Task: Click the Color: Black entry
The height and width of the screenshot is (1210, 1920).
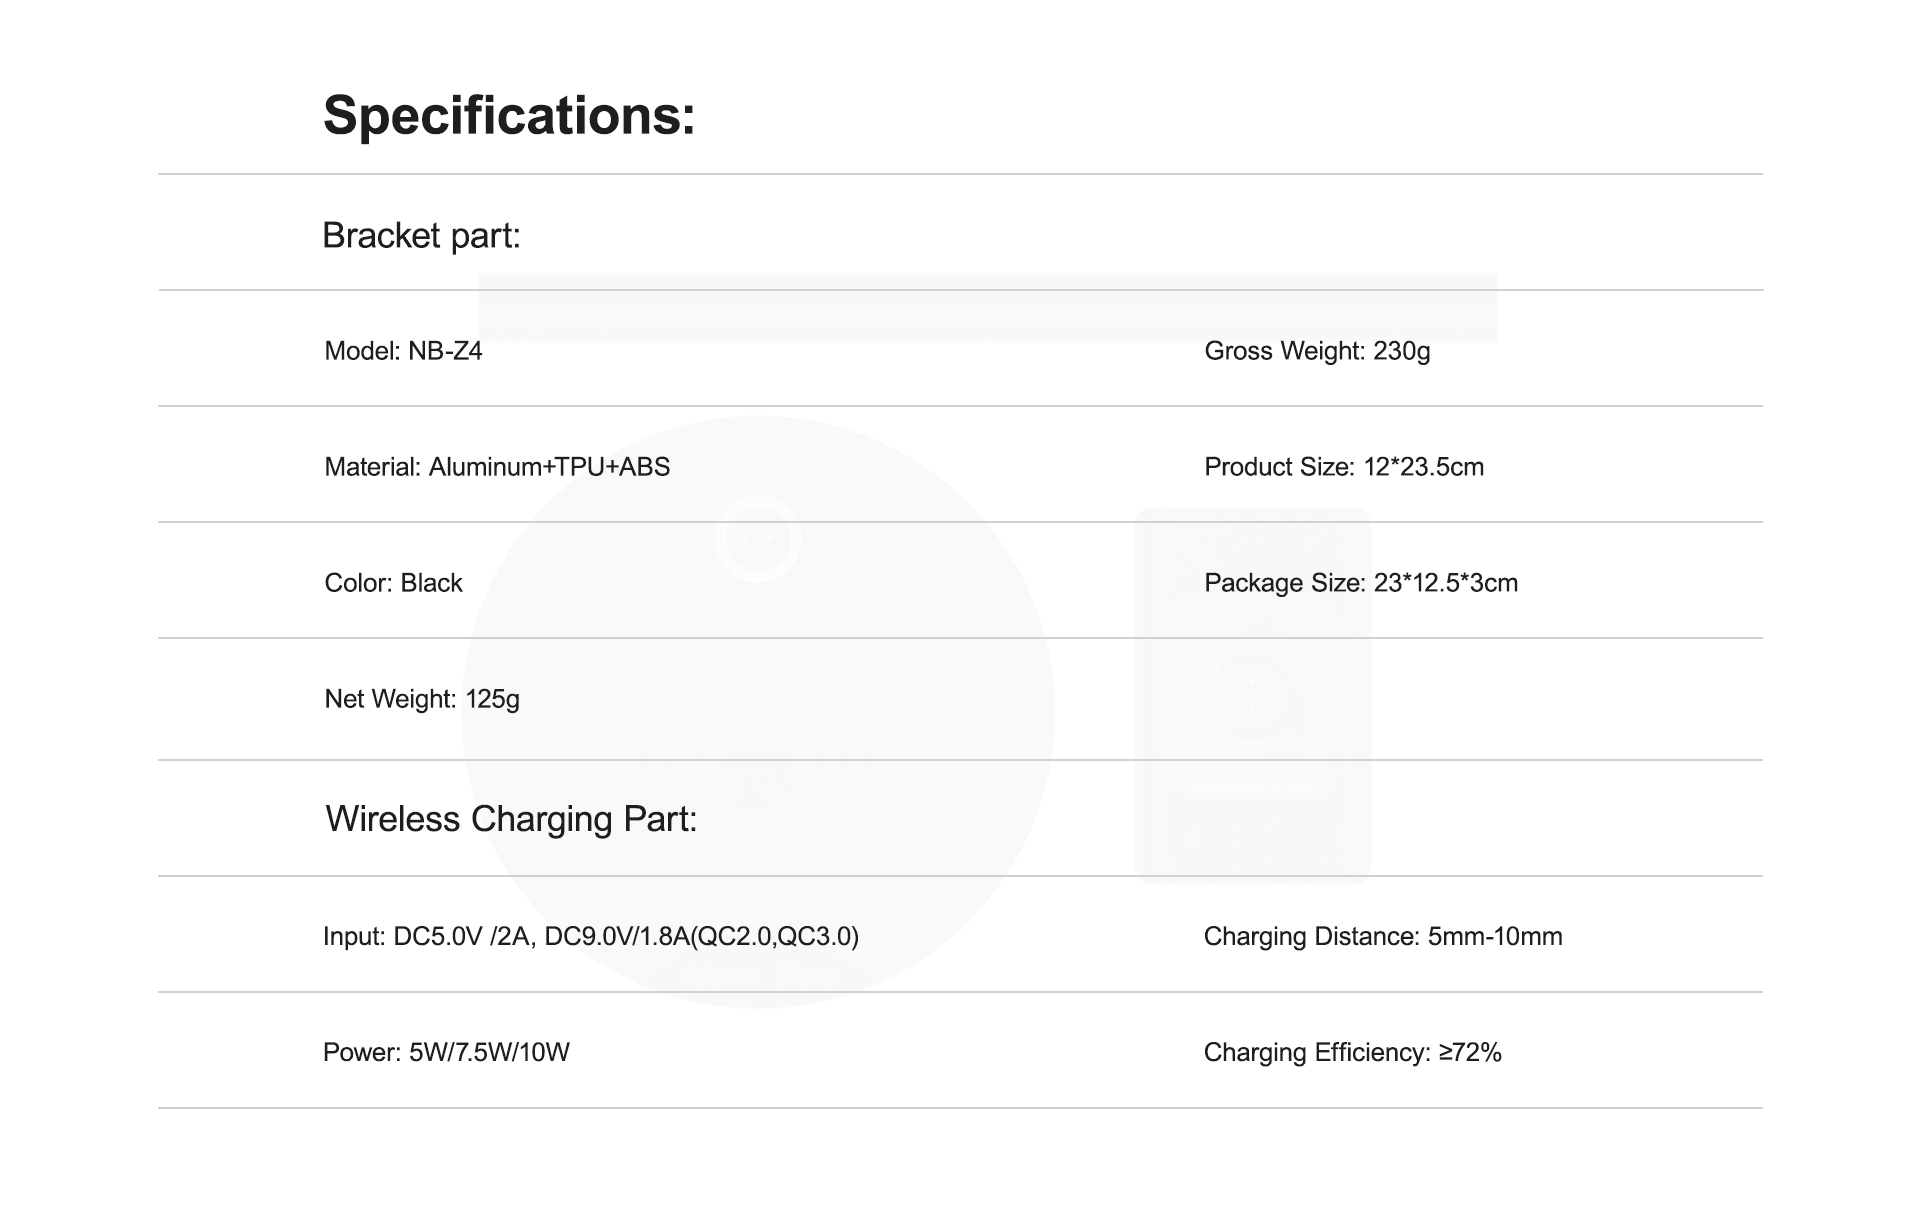Action: (x=393, y=583)
